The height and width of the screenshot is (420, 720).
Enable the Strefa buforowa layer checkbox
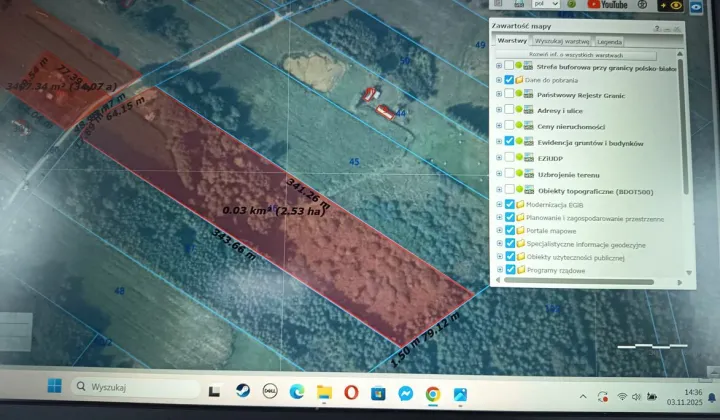click(x=509, y=66)
